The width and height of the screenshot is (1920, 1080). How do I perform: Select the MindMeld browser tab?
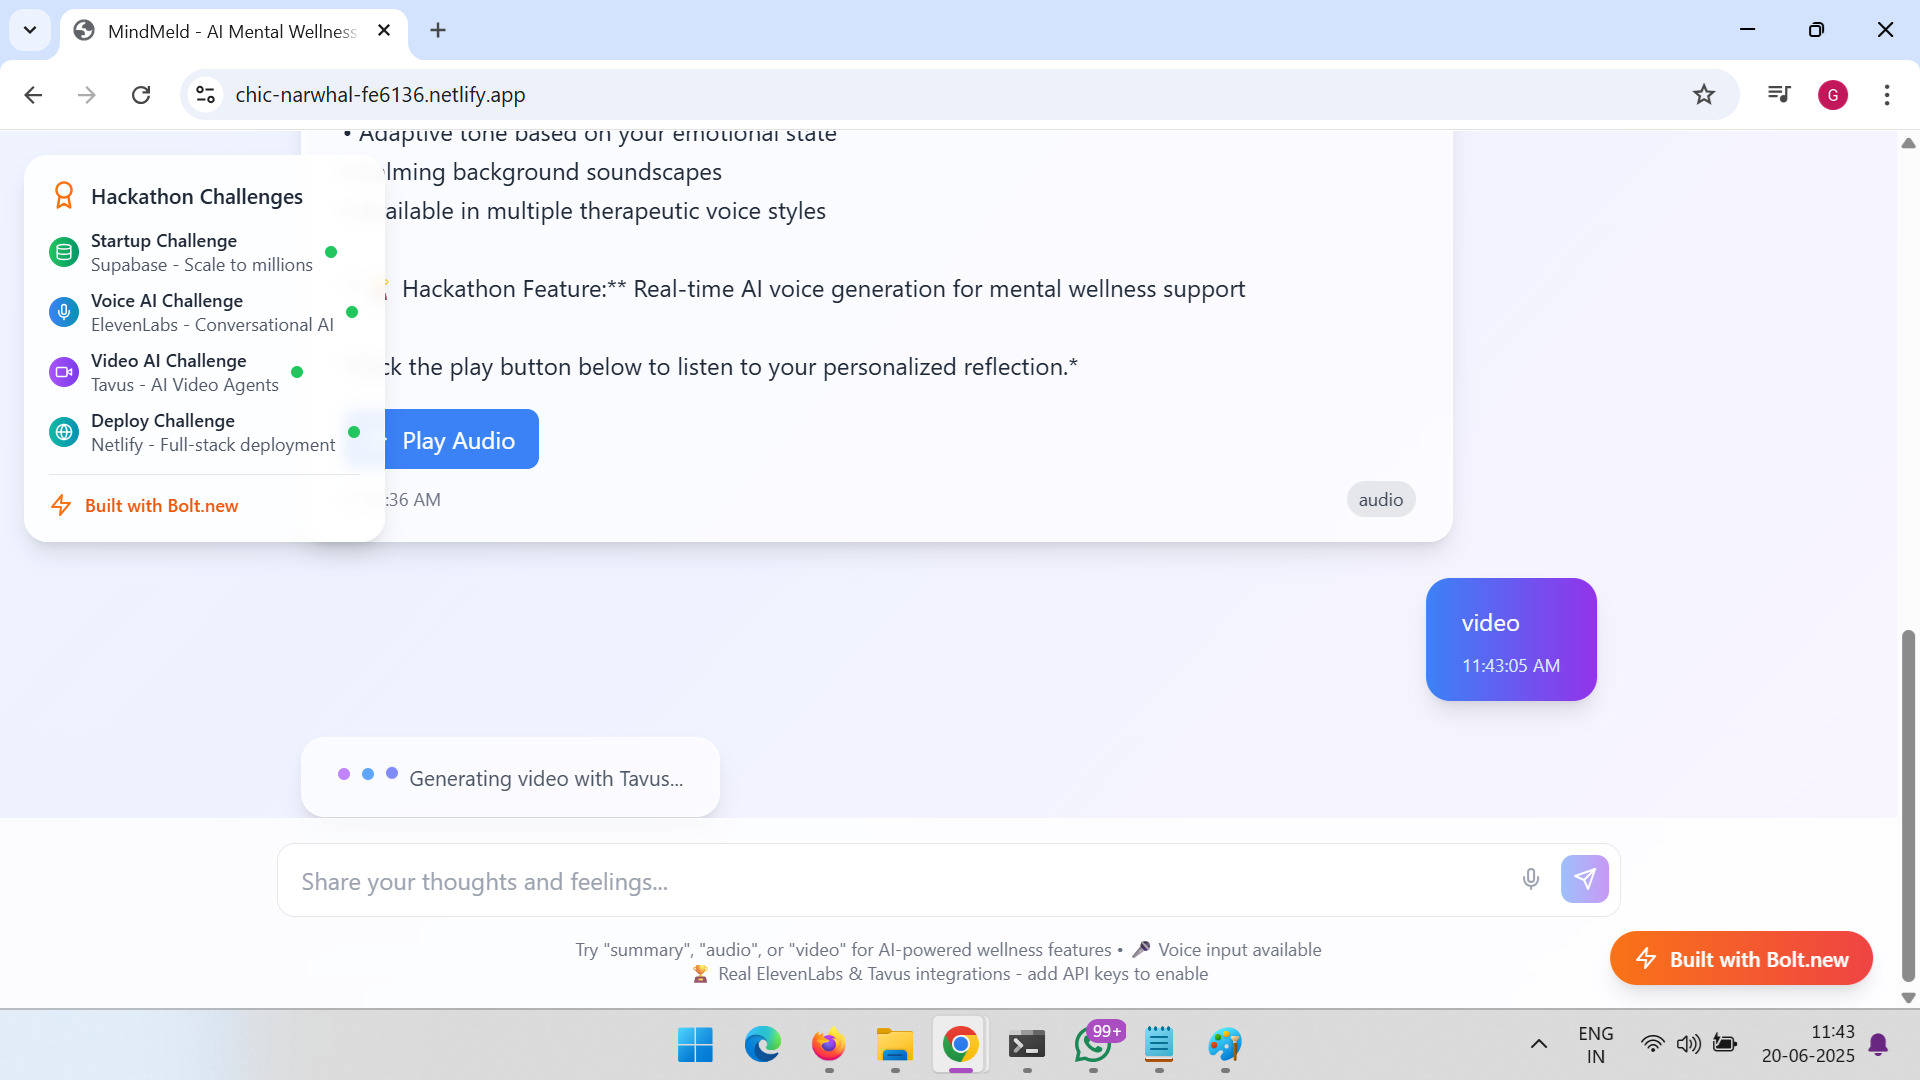(232, 31)
